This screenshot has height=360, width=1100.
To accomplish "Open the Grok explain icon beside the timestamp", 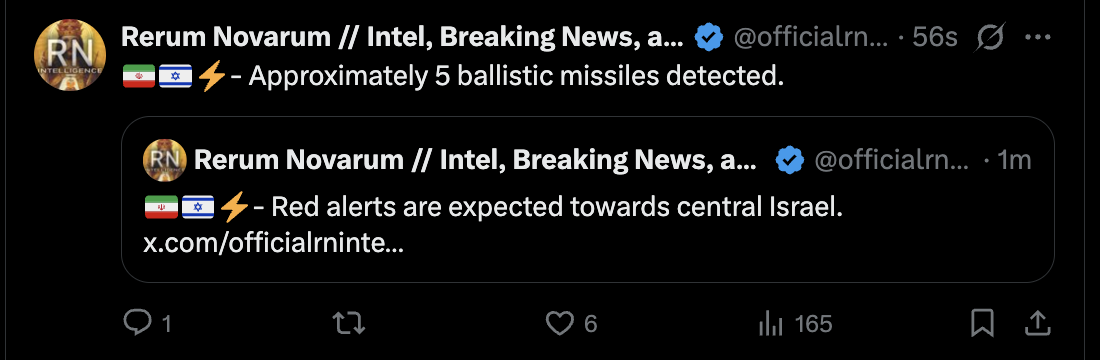I will point(991,37).
